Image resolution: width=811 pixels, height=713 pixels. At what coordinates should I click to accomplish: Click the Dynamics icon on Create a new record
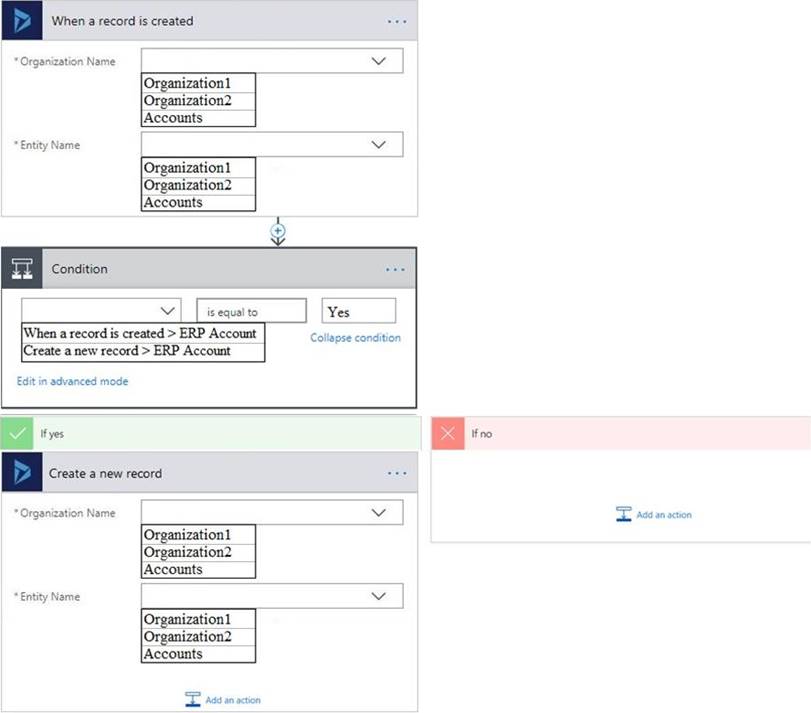pos(21,473)
